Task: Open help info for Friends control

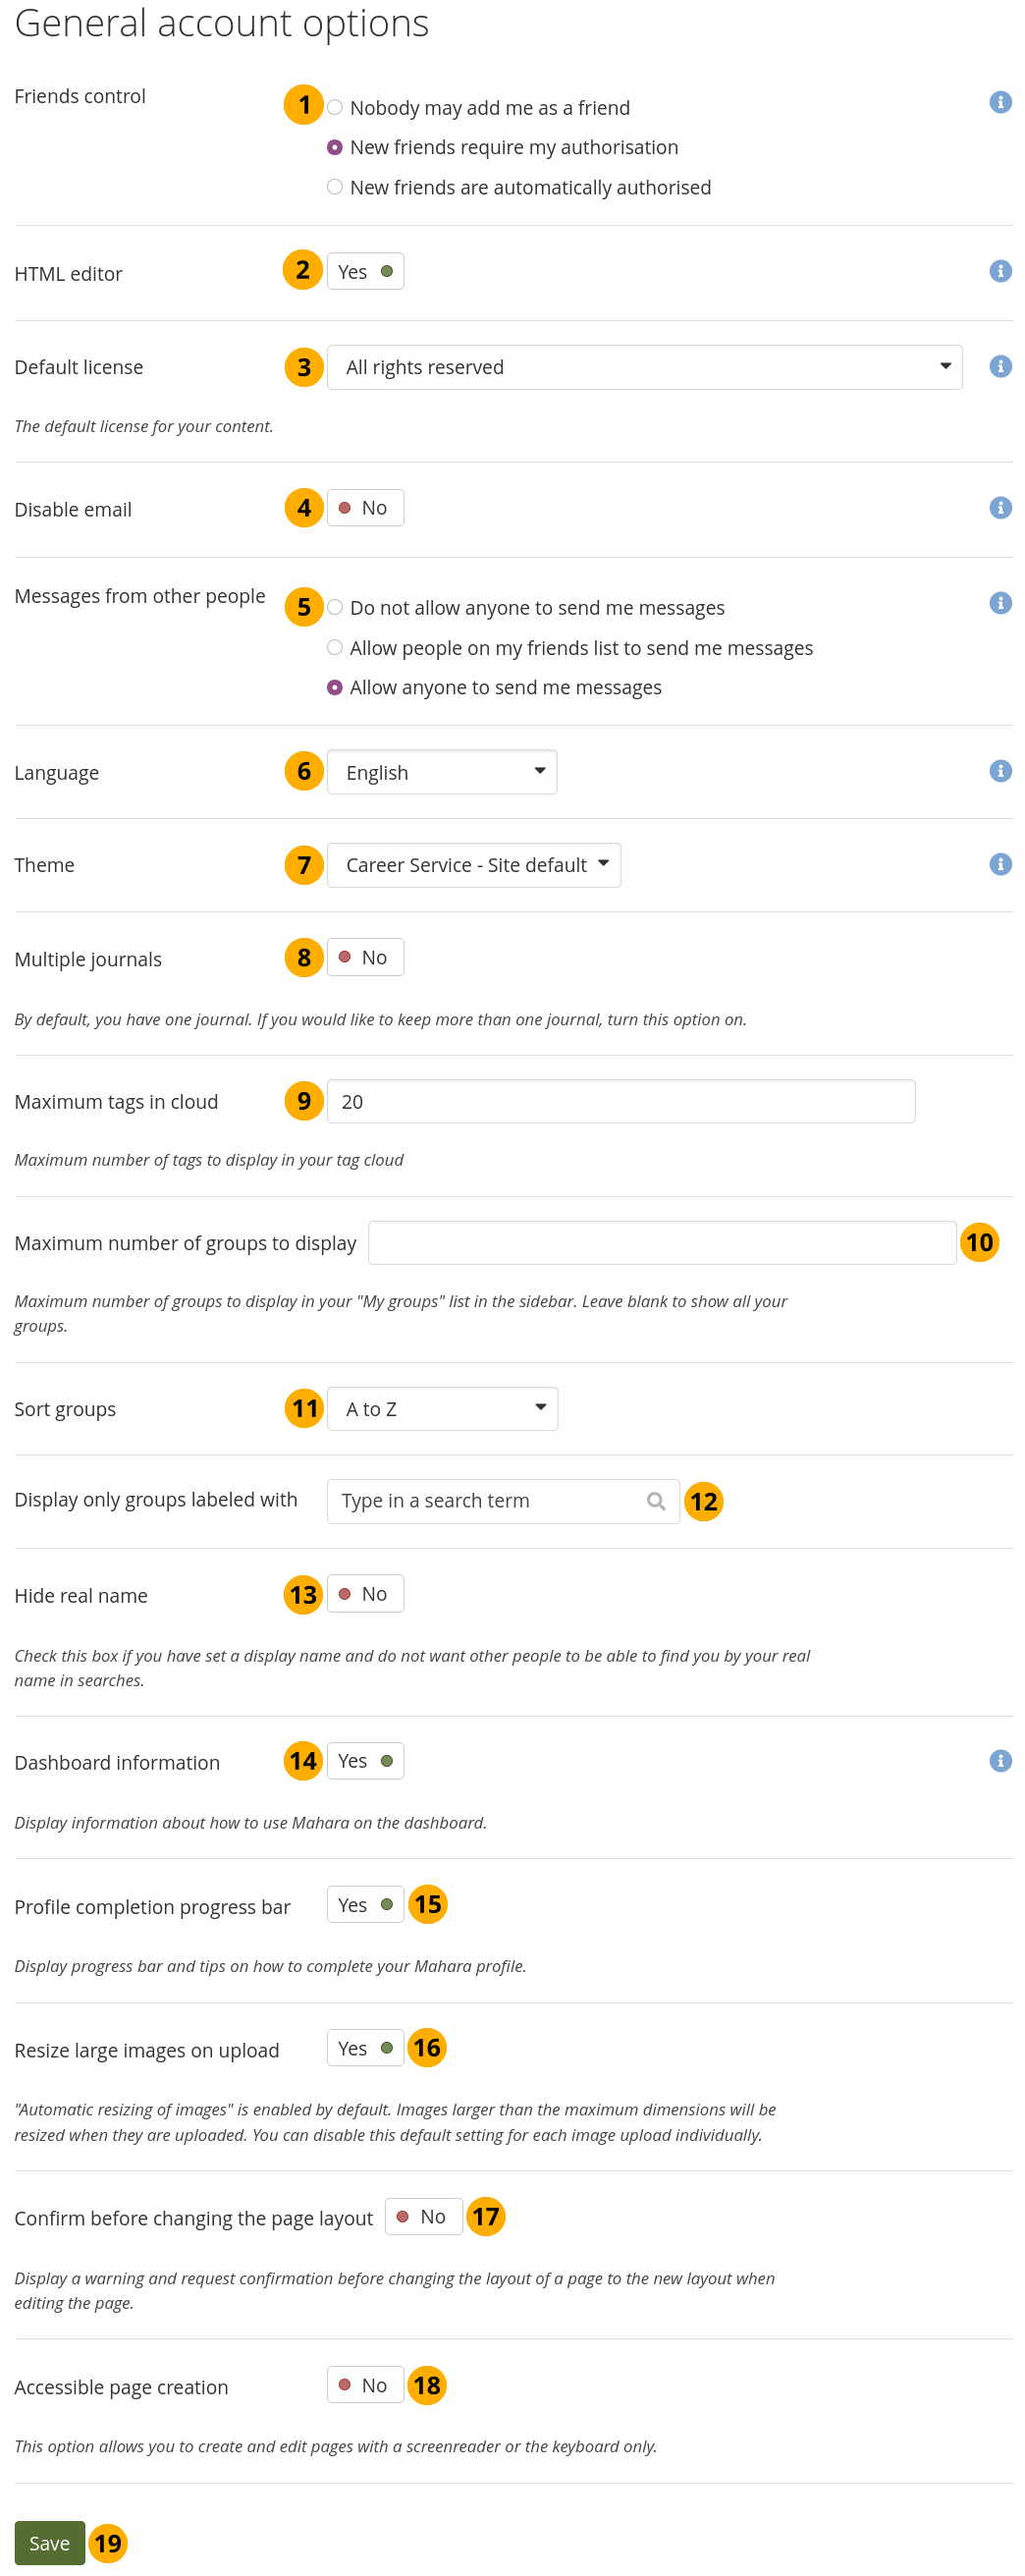Action: 999,102
